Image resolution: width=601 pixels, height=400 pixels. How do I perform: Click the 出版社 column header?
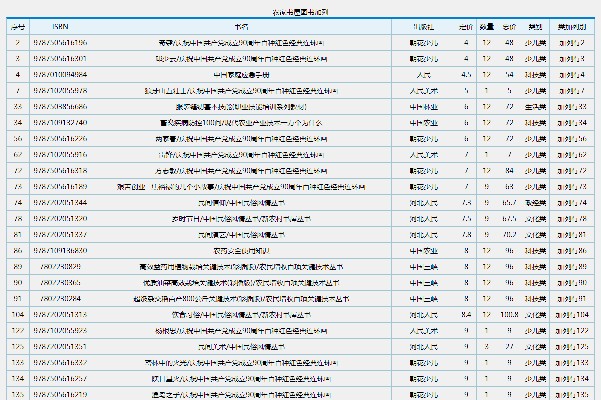(x=424, y=27)
